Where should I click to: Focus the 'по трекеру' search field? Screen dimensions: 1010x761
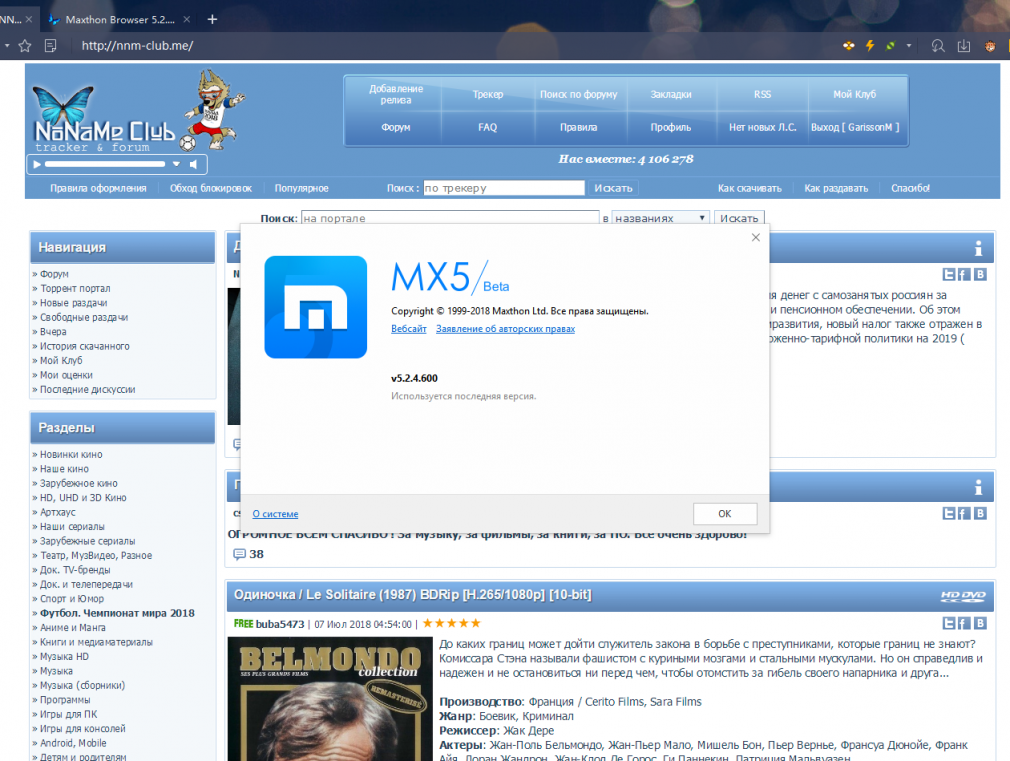pyautogui.click(x=504, y=188)
